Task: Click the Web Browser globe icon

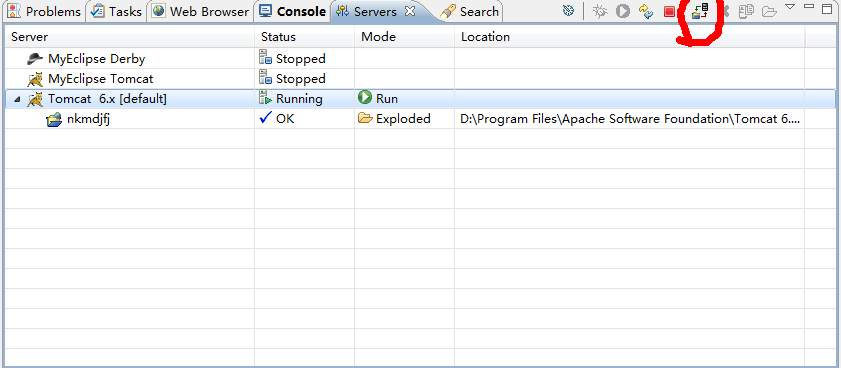Action: 159,11
